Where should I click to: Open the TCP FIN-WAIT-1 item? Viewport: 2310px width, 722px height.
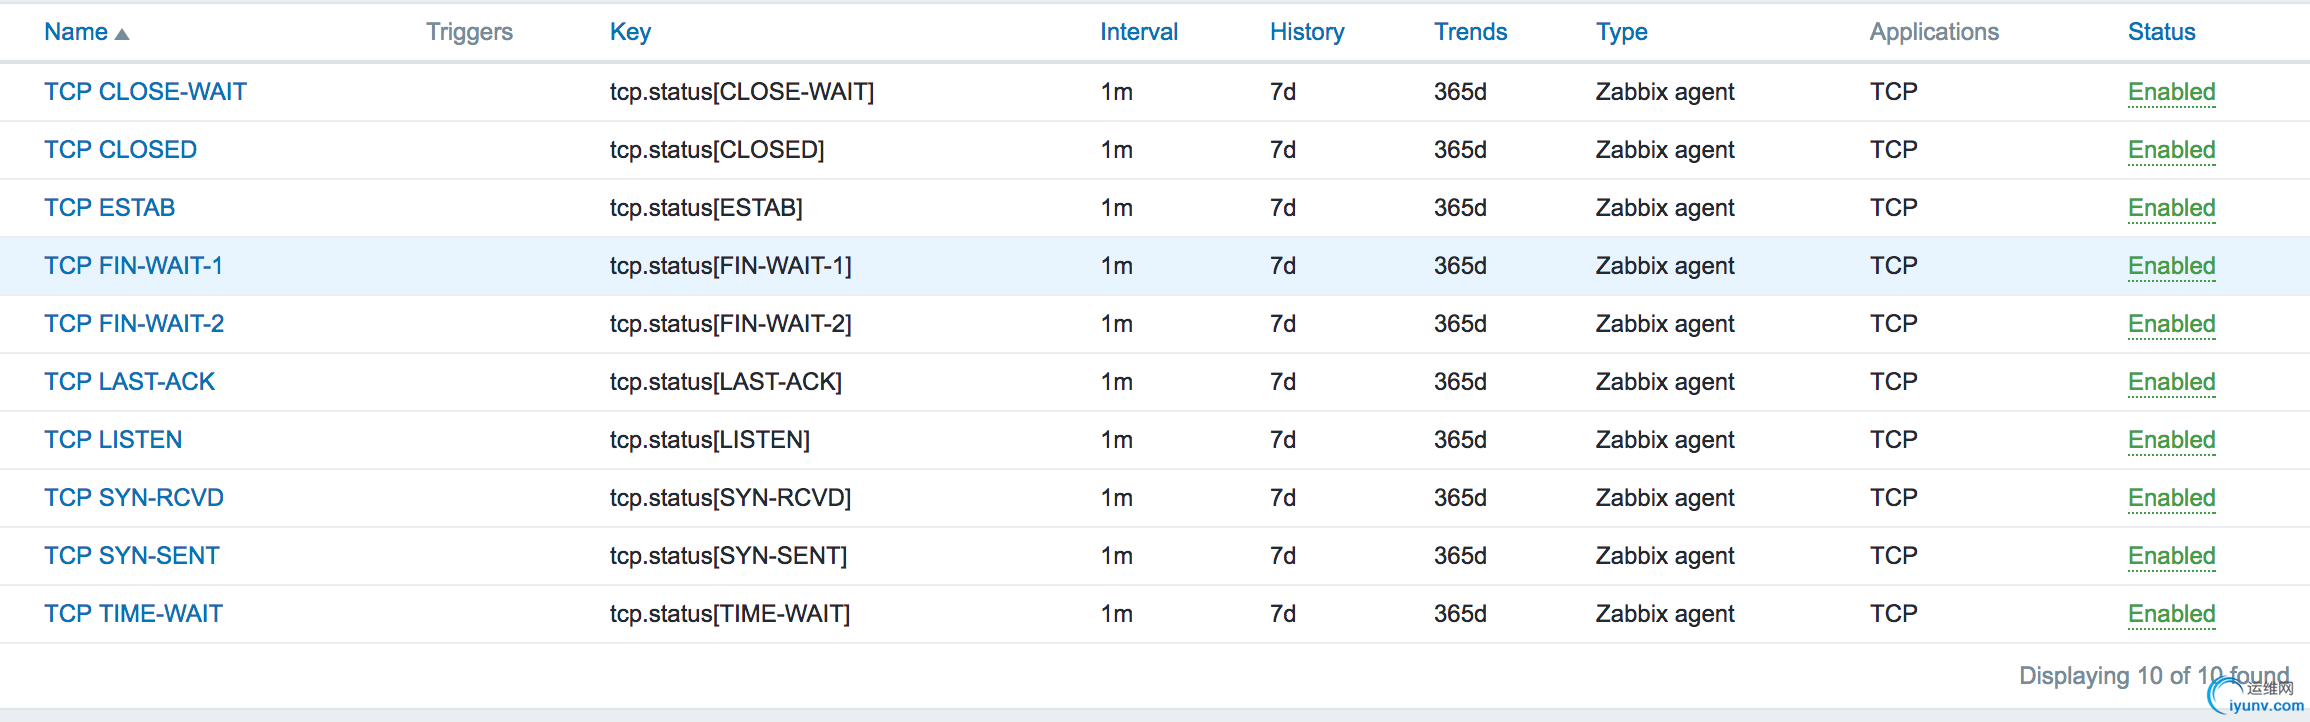[133, 266]
